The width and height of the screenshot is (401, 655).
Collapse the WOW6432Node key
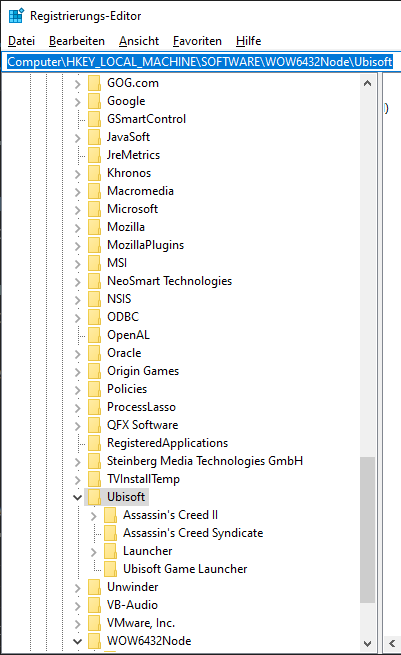pos(77,641)
